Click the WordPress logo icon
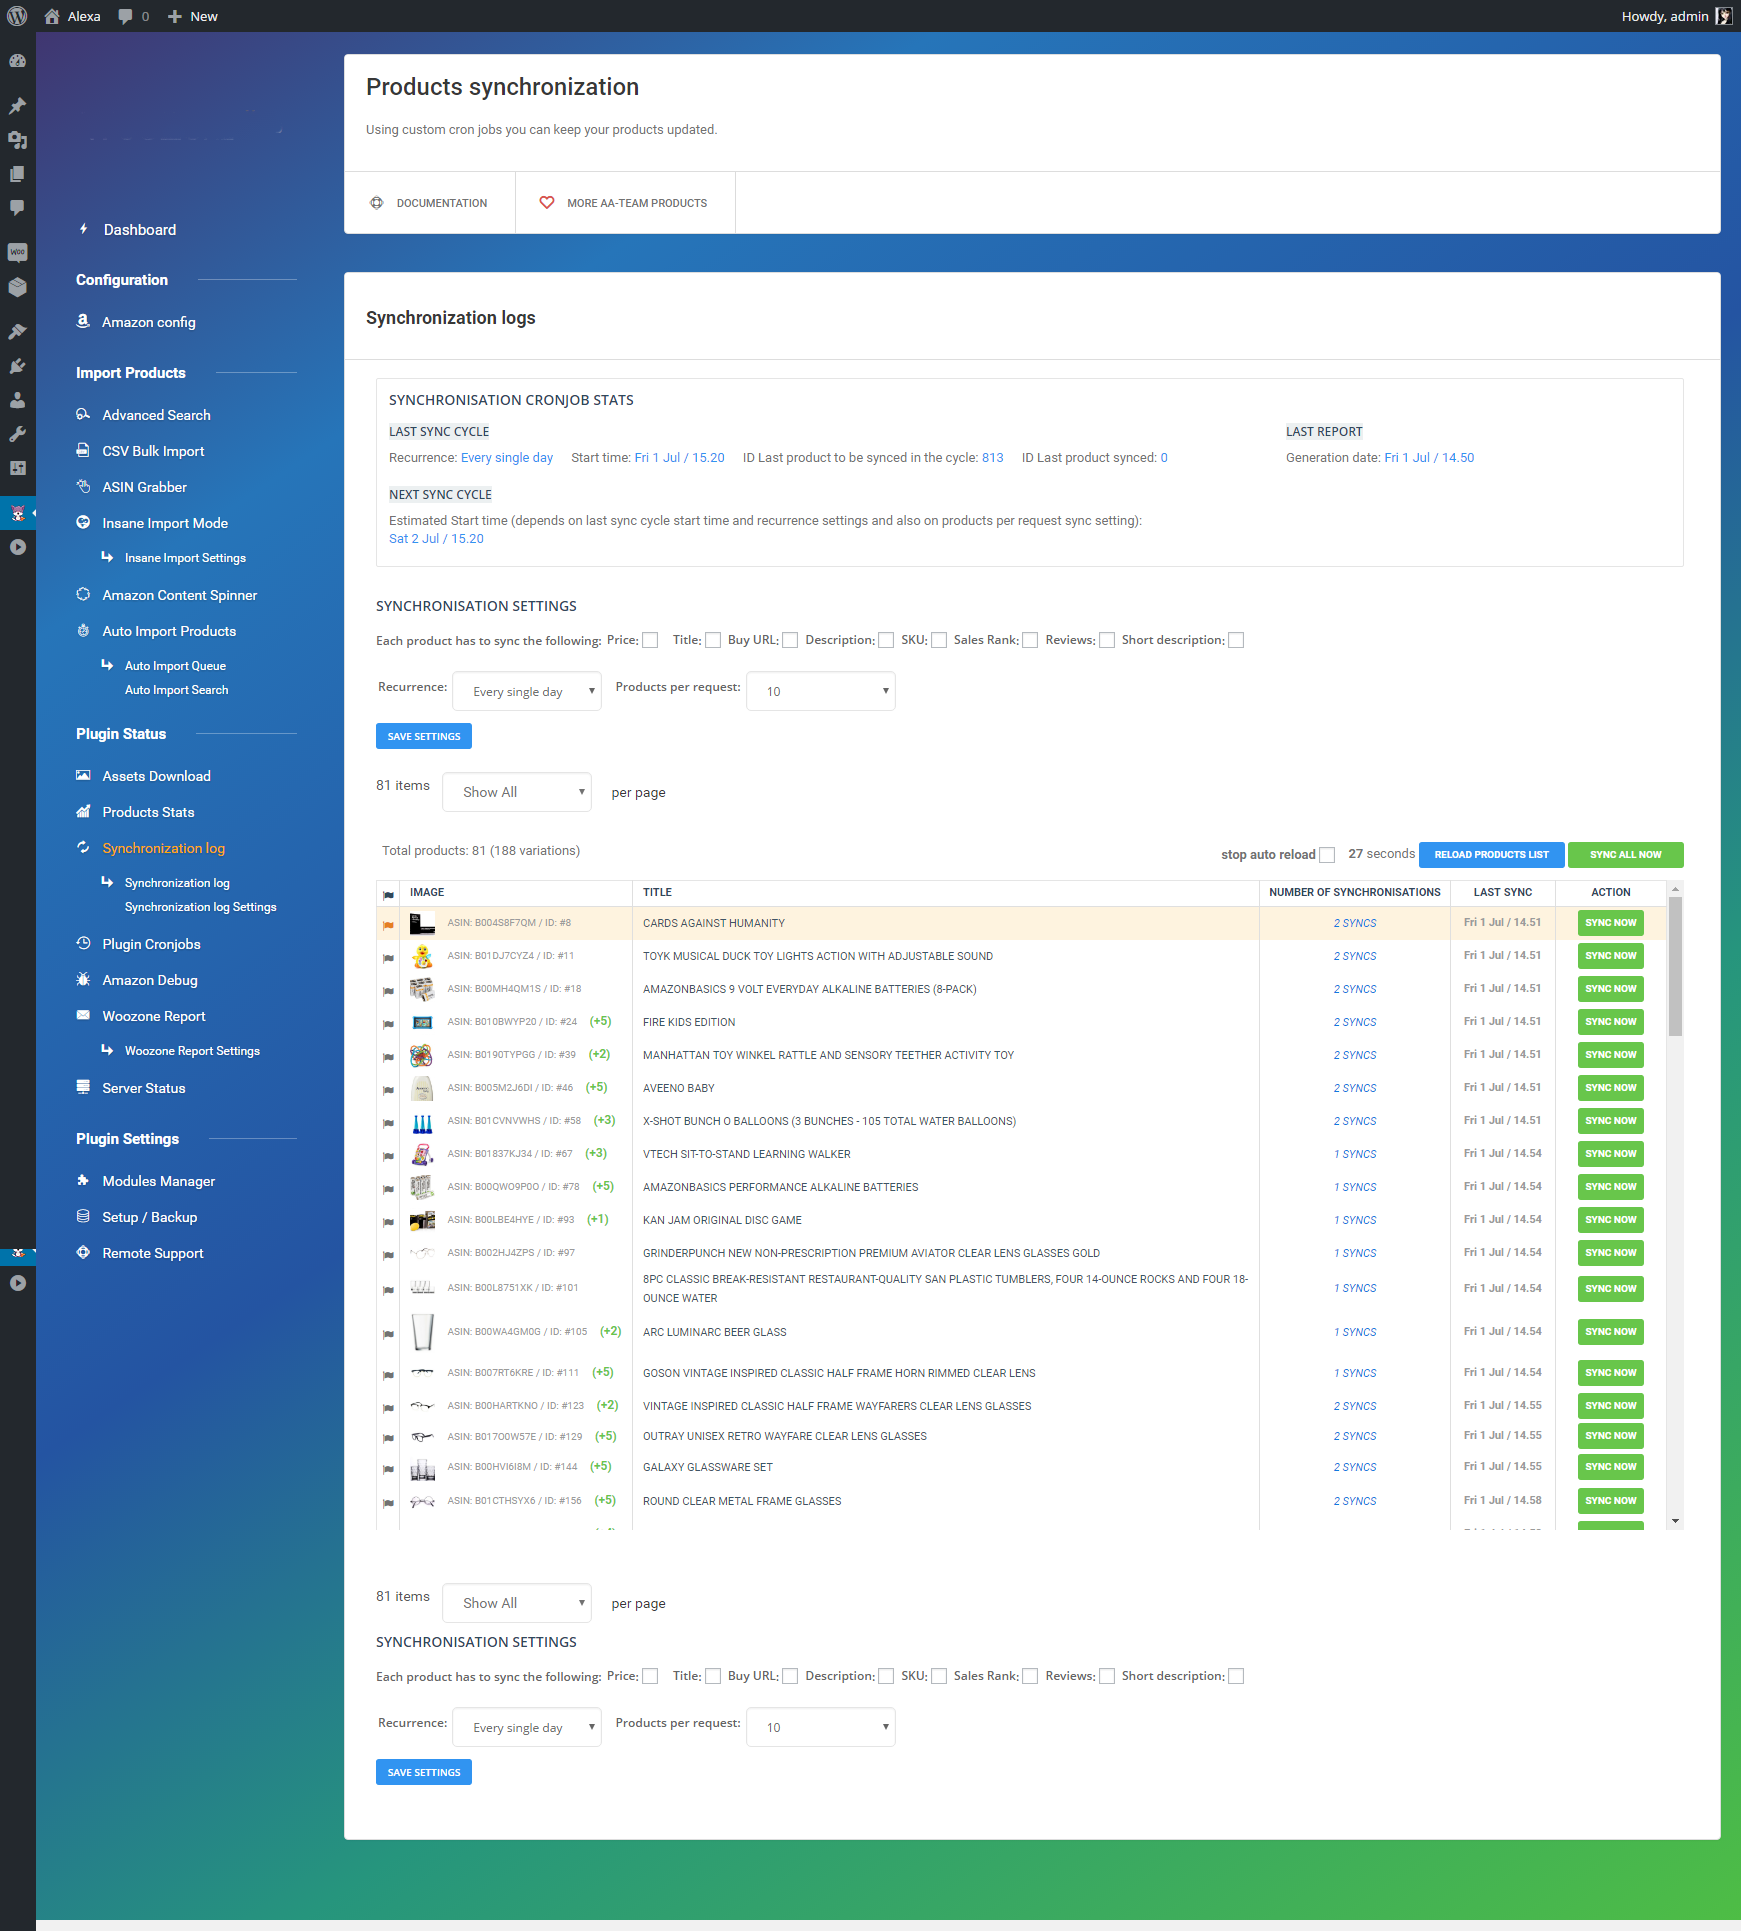The image size is (1741, 1931). click(17, 16)
